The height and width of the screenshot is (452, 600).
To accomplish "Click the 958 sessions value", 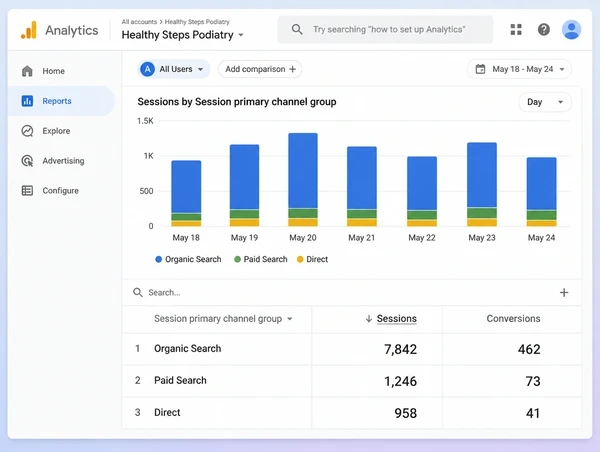I will [406, 413].
